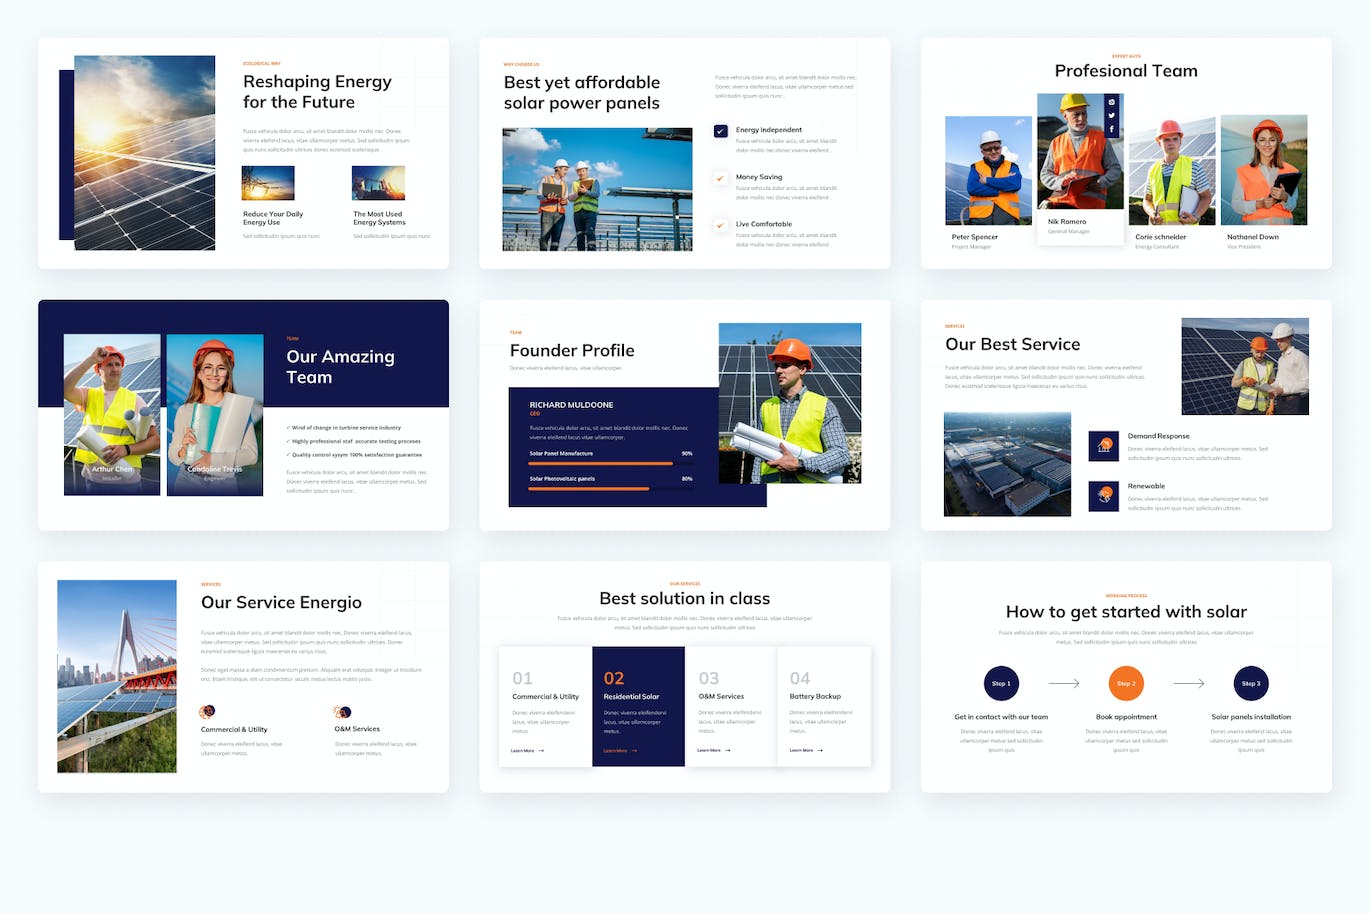Viewport: 1370px width, 913px height.
Task: Click the arrow between Step 1 and Step 2
Action: click(x=1063, y=684)
